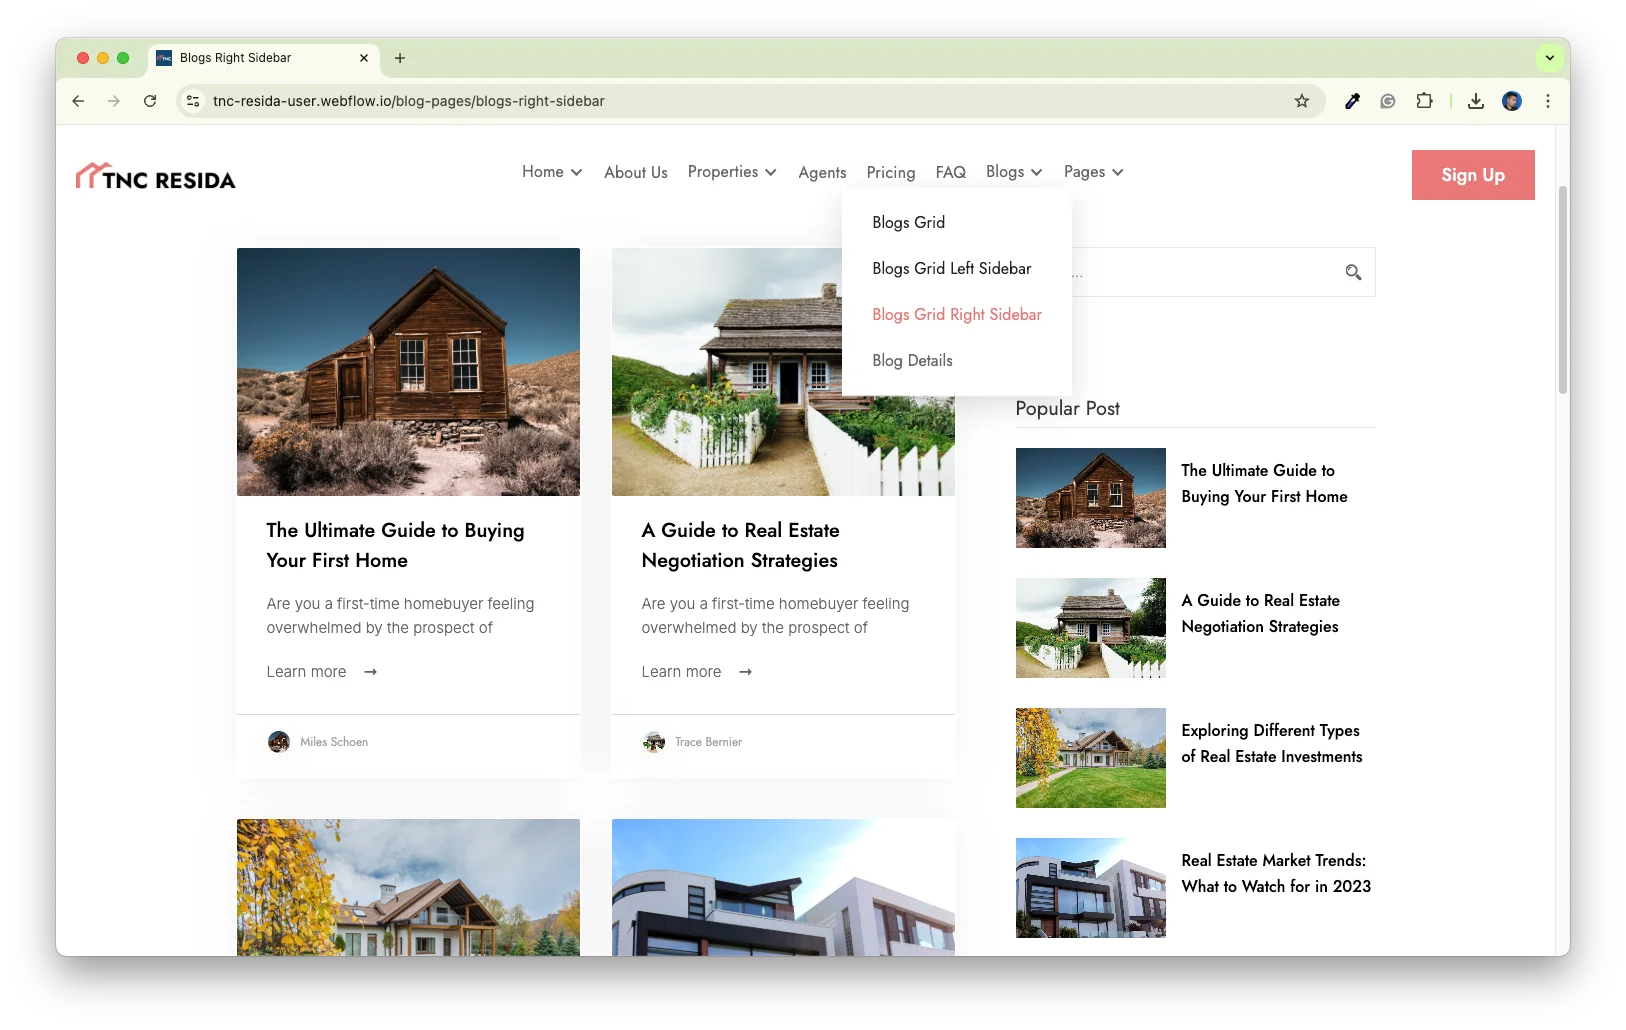This screenshot has height=1030, width=1626.
Task: Bookmark this page with the star icon
Action: 1301,101
